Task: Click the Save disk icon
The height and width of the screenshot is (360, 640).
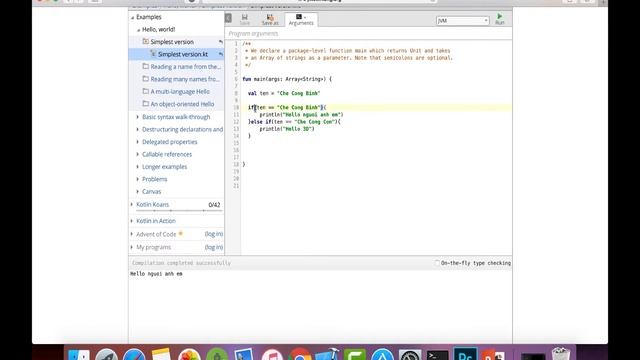Action: point(244,17)
